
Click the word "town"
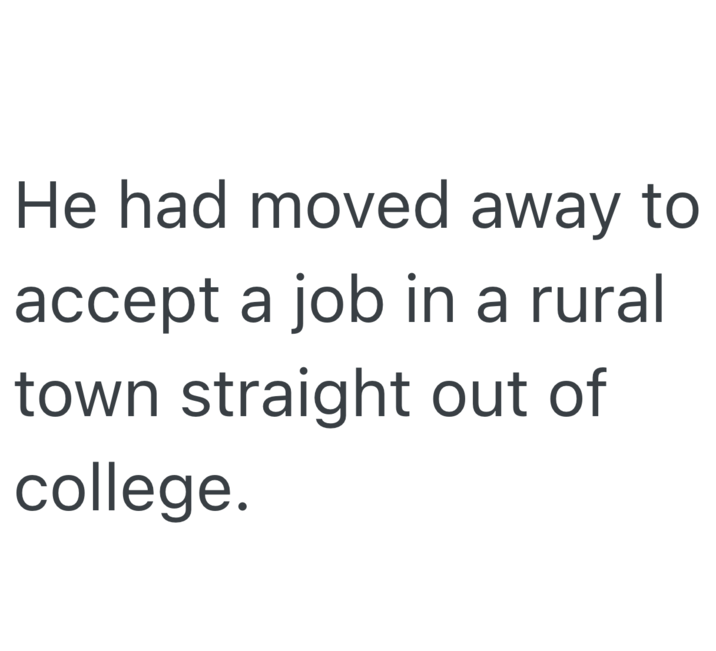point(86,394)
